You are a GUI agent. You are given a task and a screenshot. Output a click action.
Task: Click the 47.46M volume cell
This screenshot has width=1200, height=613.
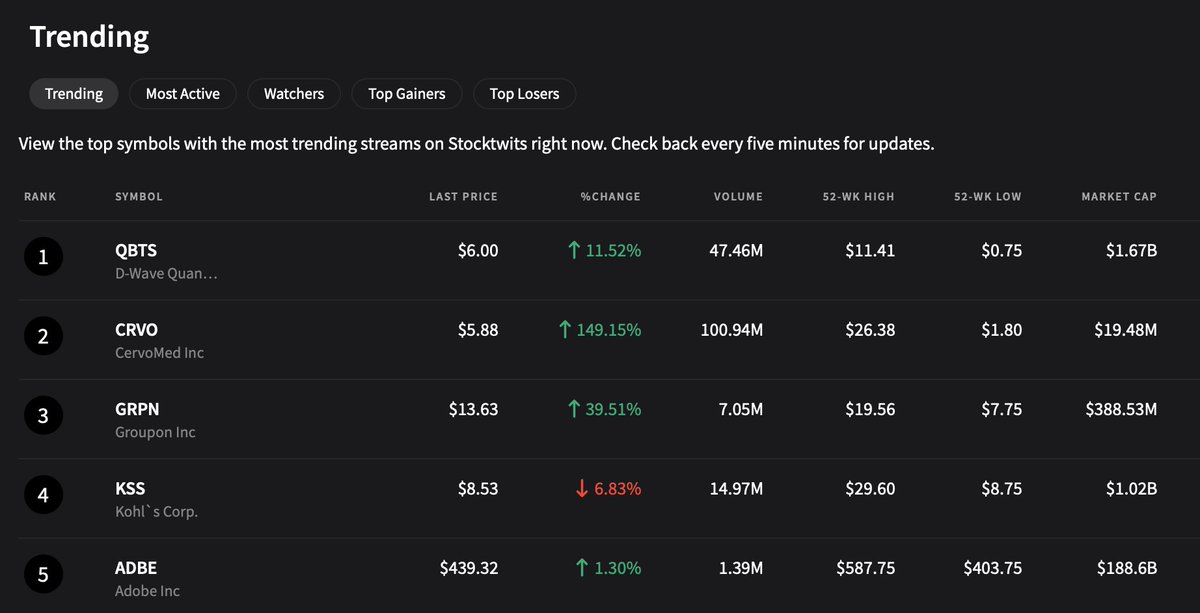736,251
